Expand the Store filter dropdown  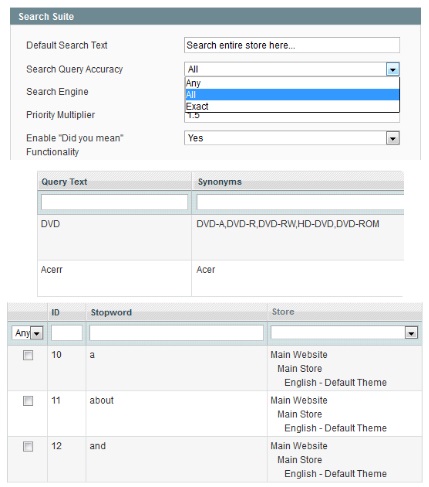[x=344, y=333]
